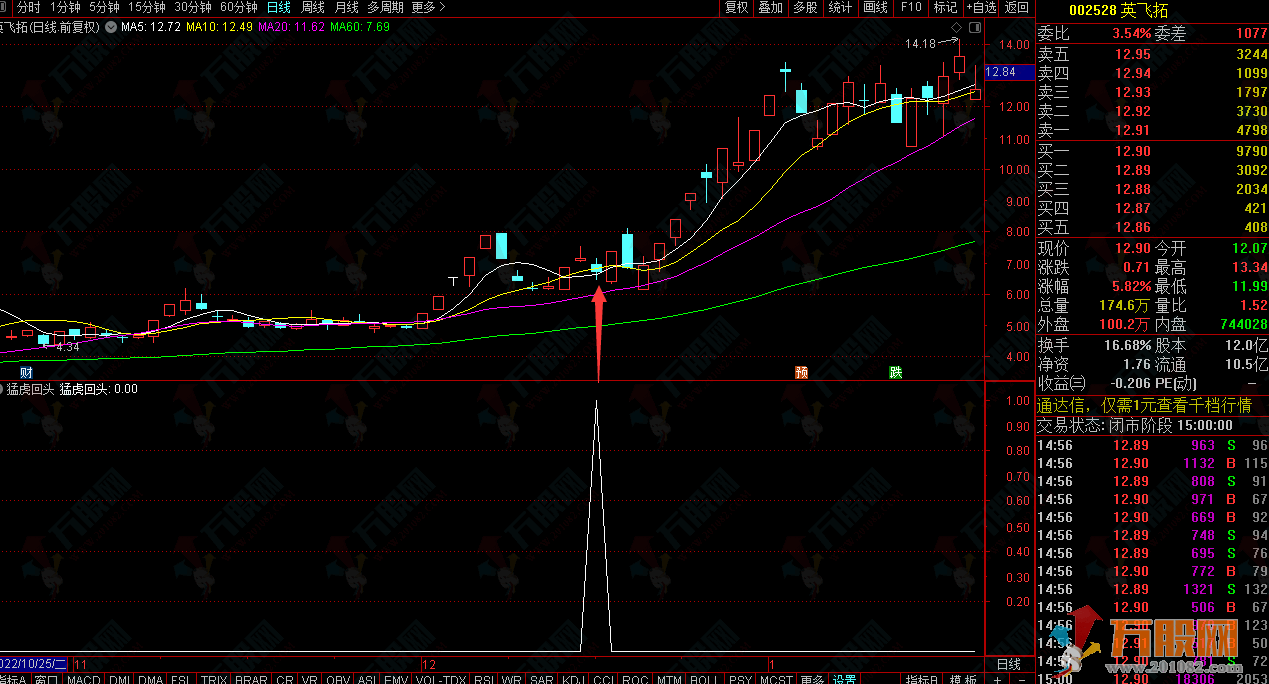Select the 月线 monthly period
1269x684 pixels.
coord(346,7)
